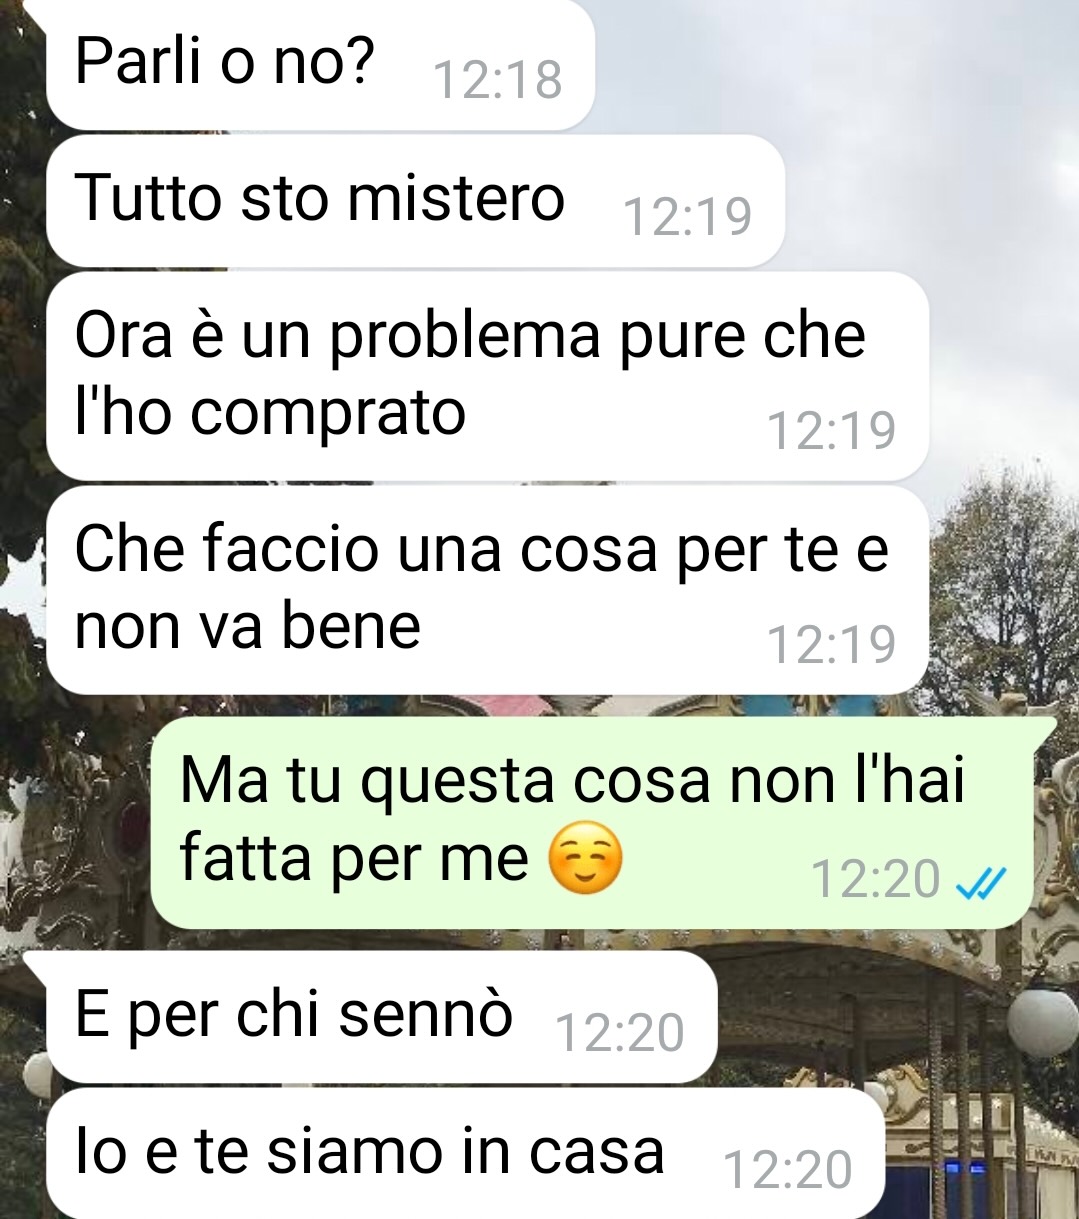Click the word 'comprato' in the message

point(328,414)
